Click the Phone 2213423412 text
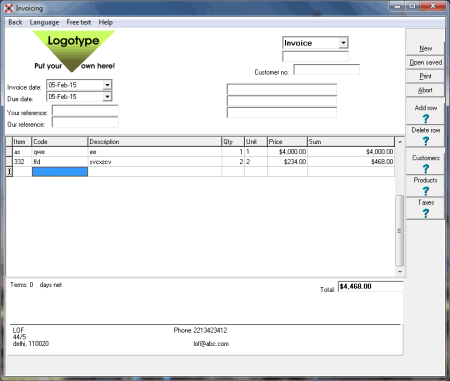The width and height of the screenshot is (450, 381). [200, 330]
